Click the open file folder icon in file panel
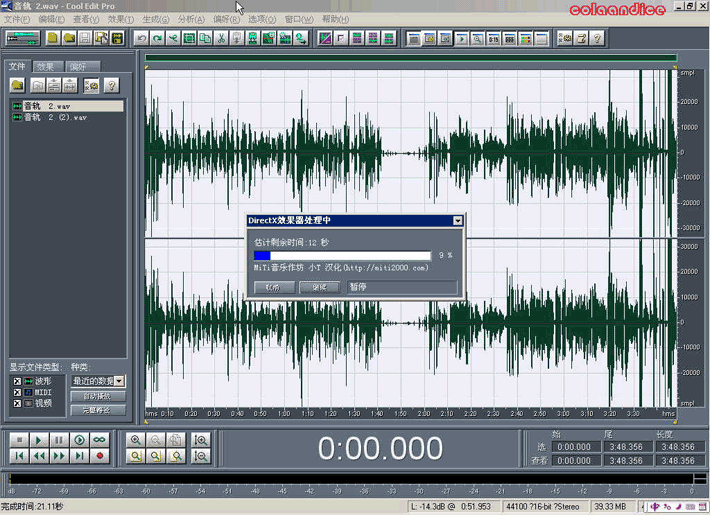 (x=18, y=86)
